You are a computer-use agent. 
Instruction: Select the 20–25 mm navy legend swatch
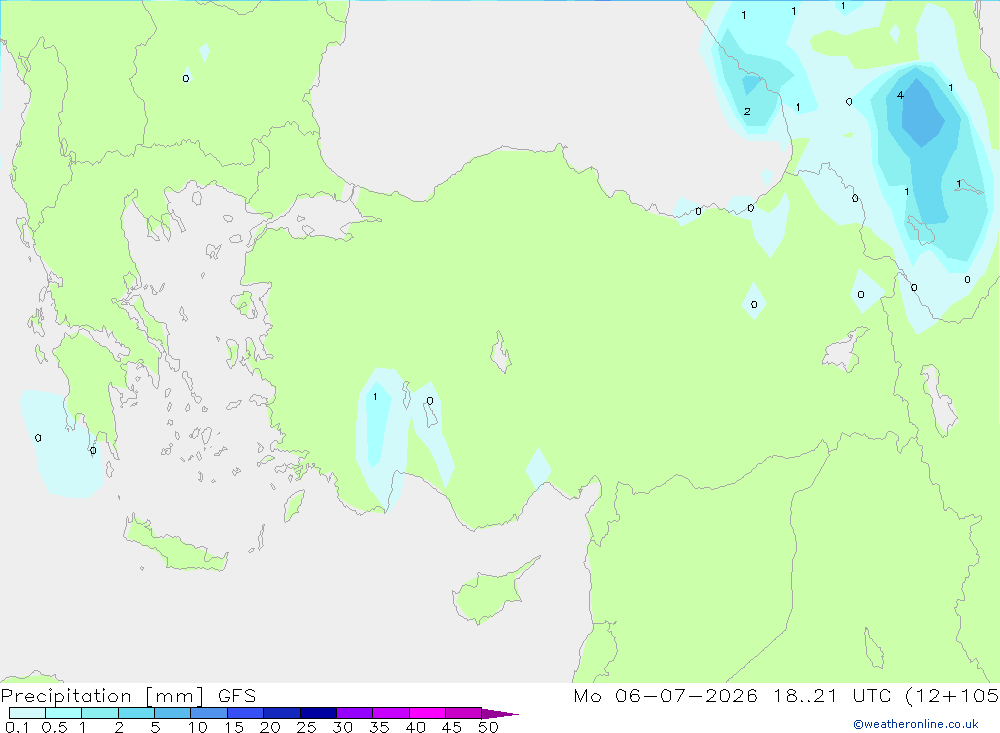[282, 713]
